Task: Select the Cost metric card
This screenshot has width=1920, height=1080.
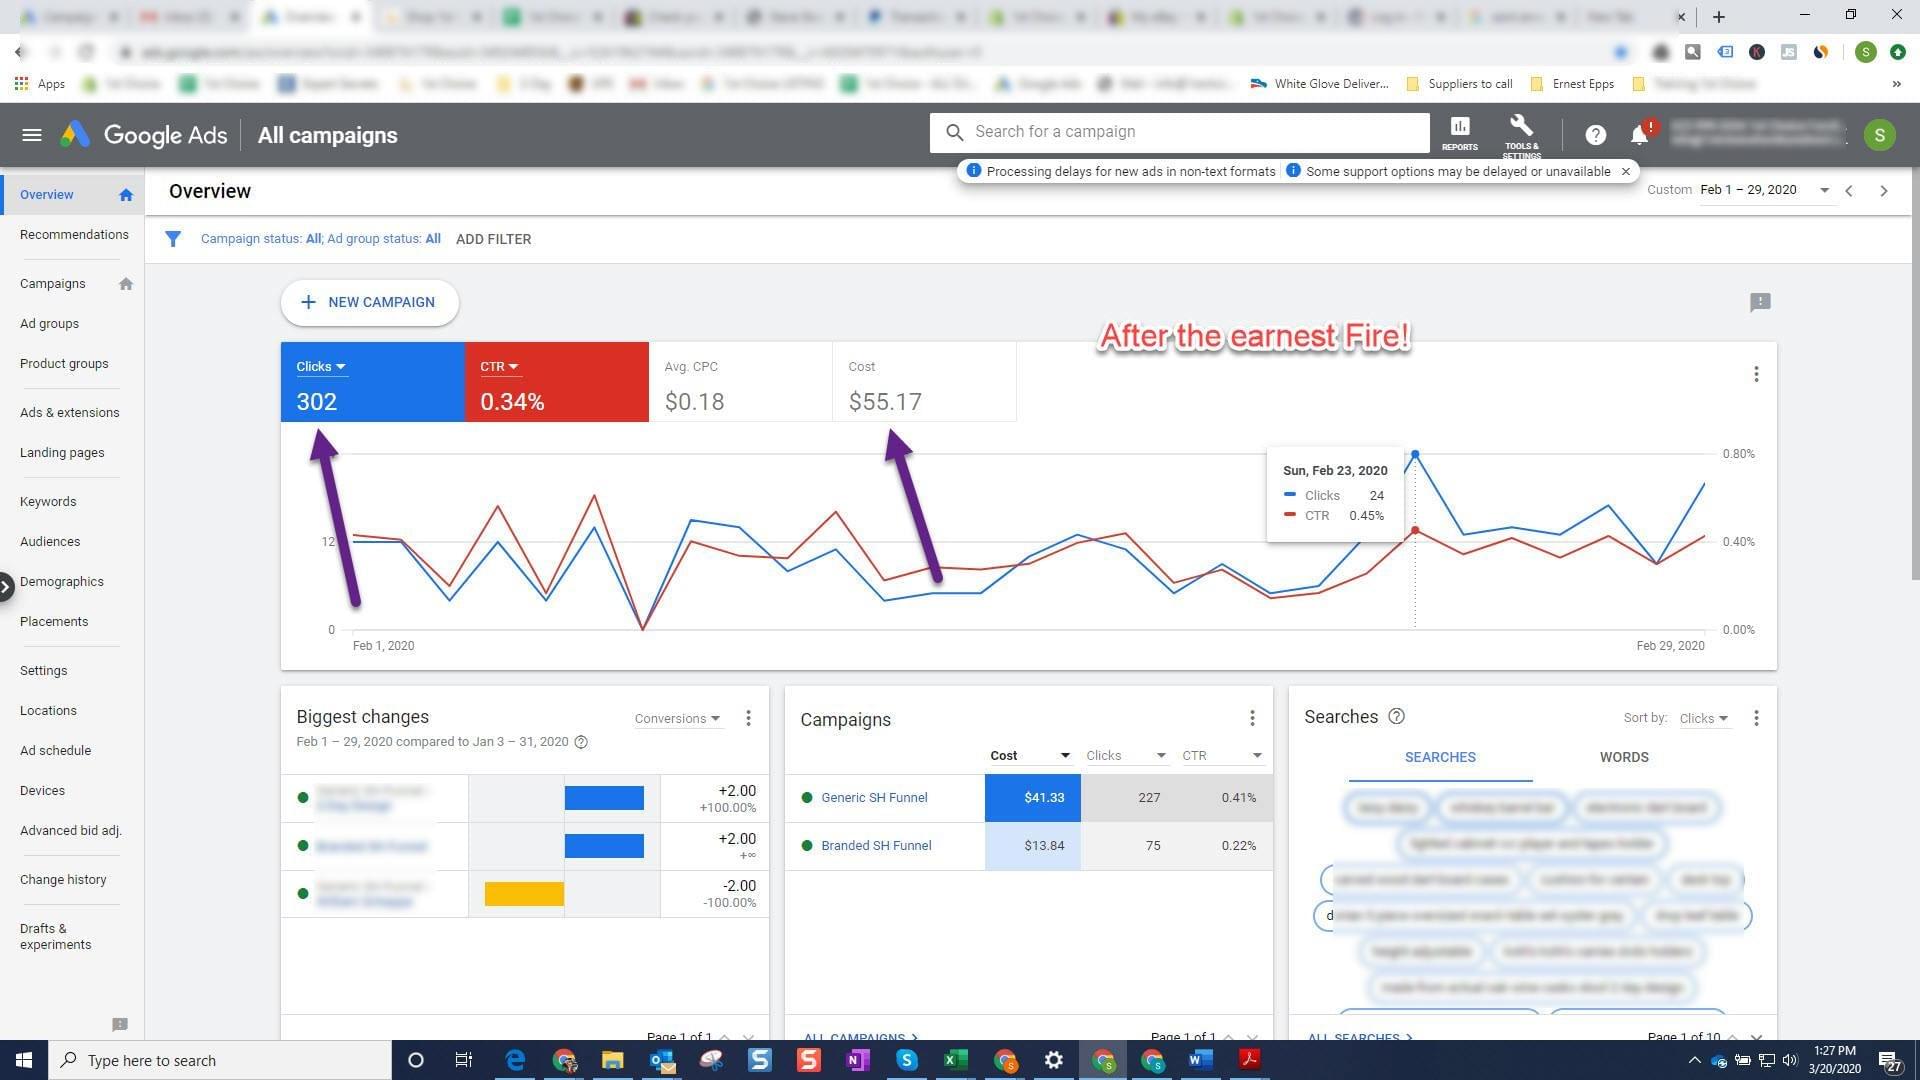Action: (x=924, y=382)
